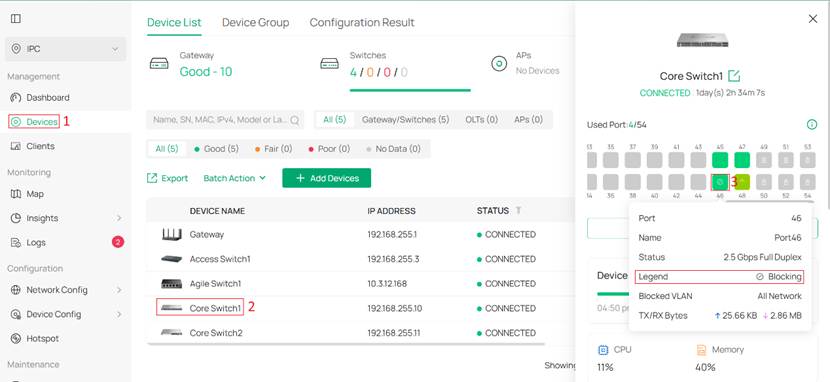Screen dimensions: 830x382
Task: Click the Used Port info icon
Action: [x=811, y=125]
